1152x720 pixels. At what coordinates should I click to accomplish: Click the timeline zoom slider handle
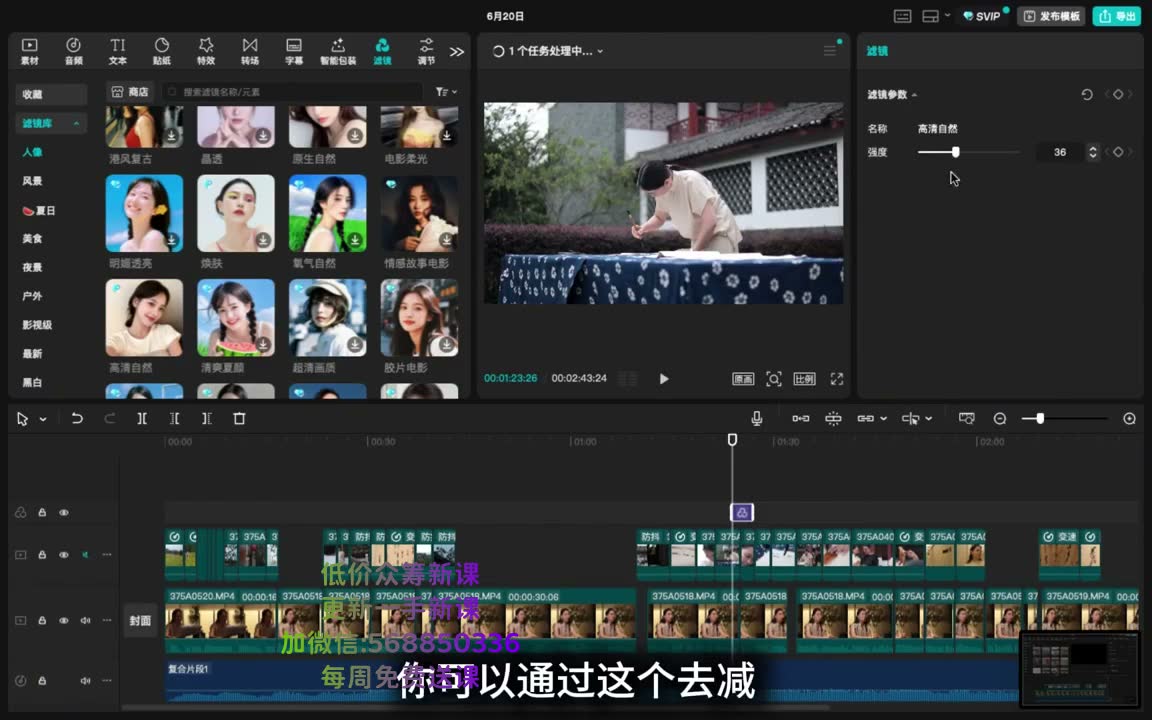pyautogui.click(x=1040, y=419)
